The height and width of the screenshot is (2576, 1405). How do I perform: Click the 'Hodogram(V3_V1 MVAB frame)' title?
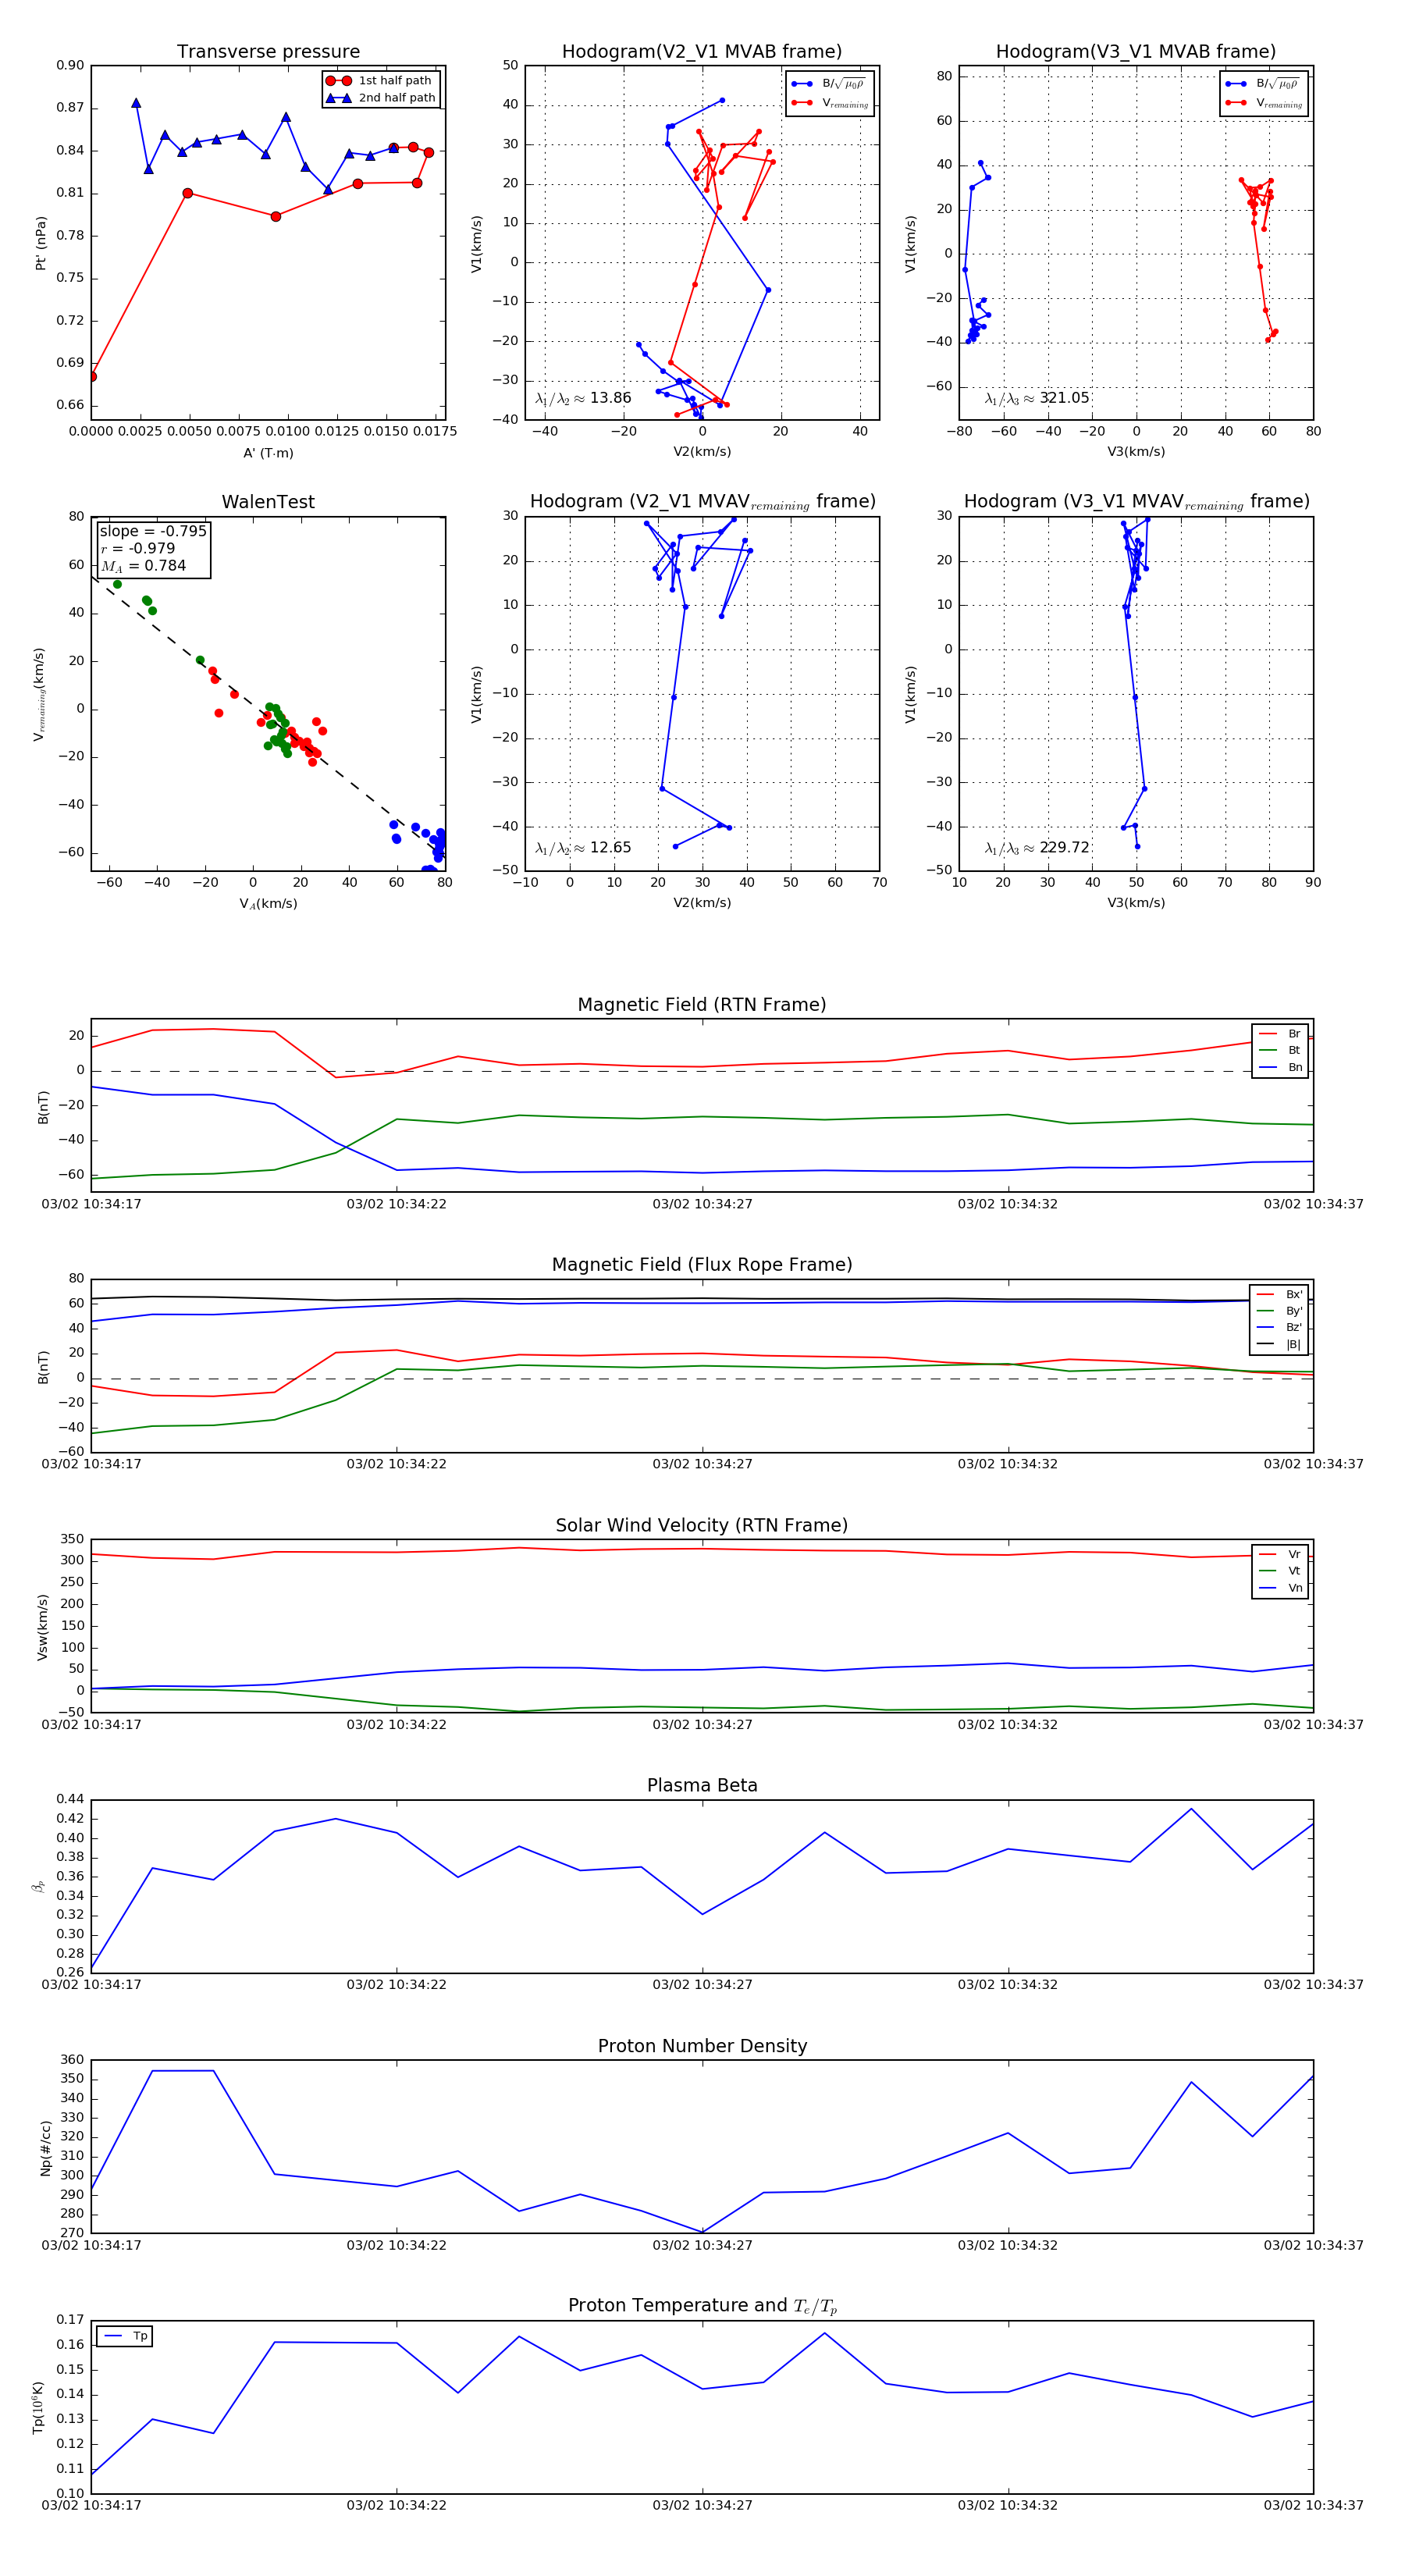1136,52
